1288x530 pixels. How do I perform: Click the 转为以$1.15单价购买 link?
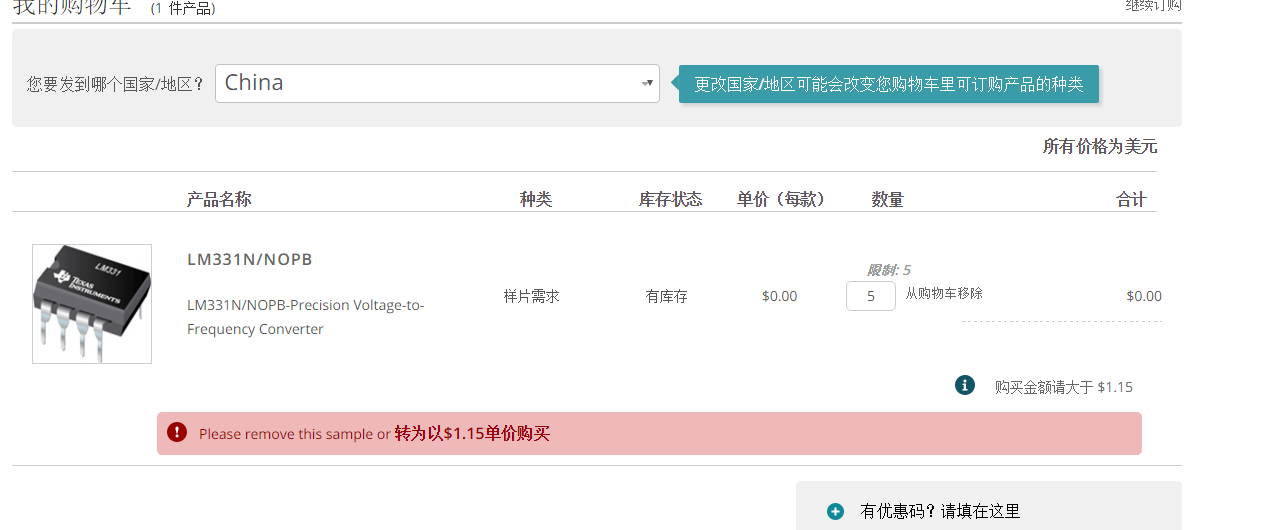472,433
